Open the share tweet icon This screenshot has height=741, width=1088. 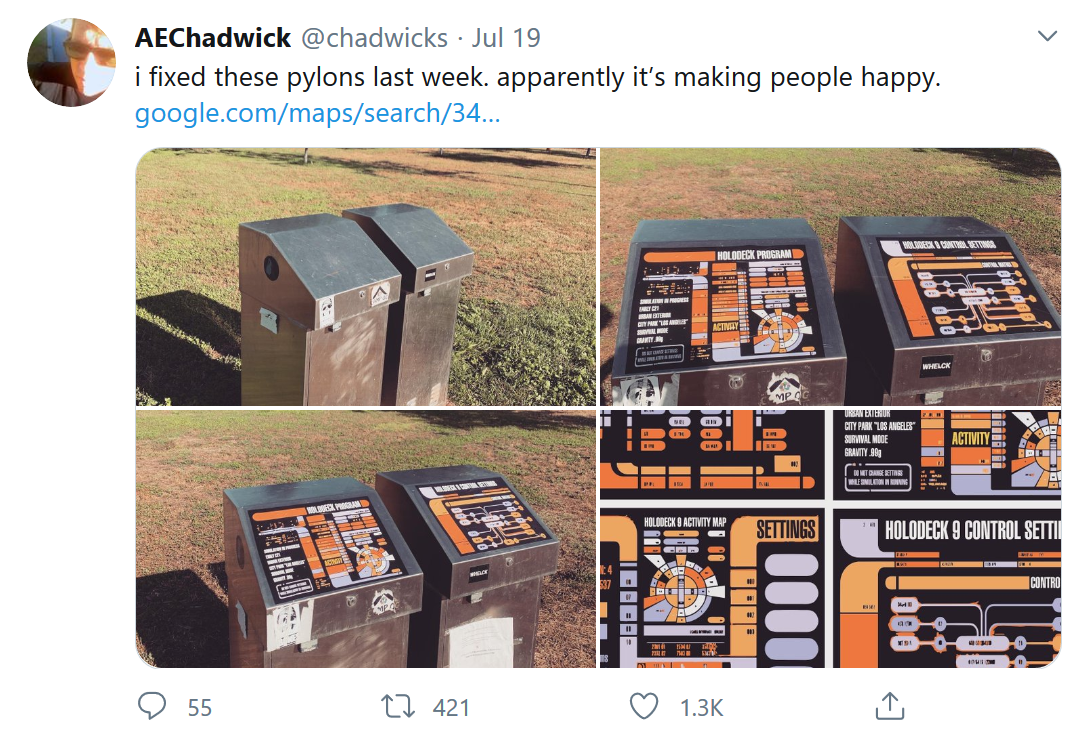pyautogui.click(x=890, y=706)
